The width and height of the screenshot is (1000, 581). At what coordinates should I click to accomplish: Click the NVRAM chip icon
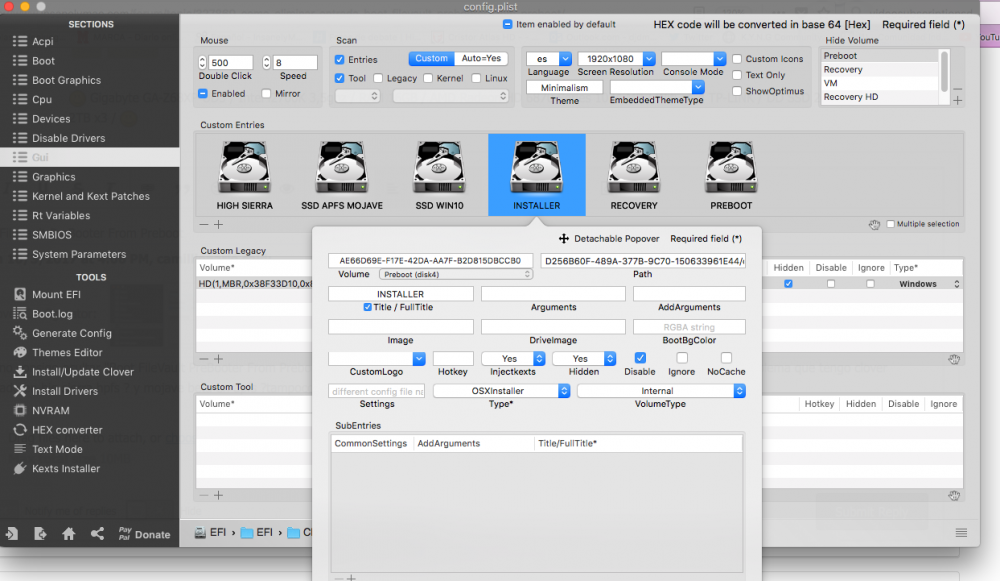click(20, 410)
